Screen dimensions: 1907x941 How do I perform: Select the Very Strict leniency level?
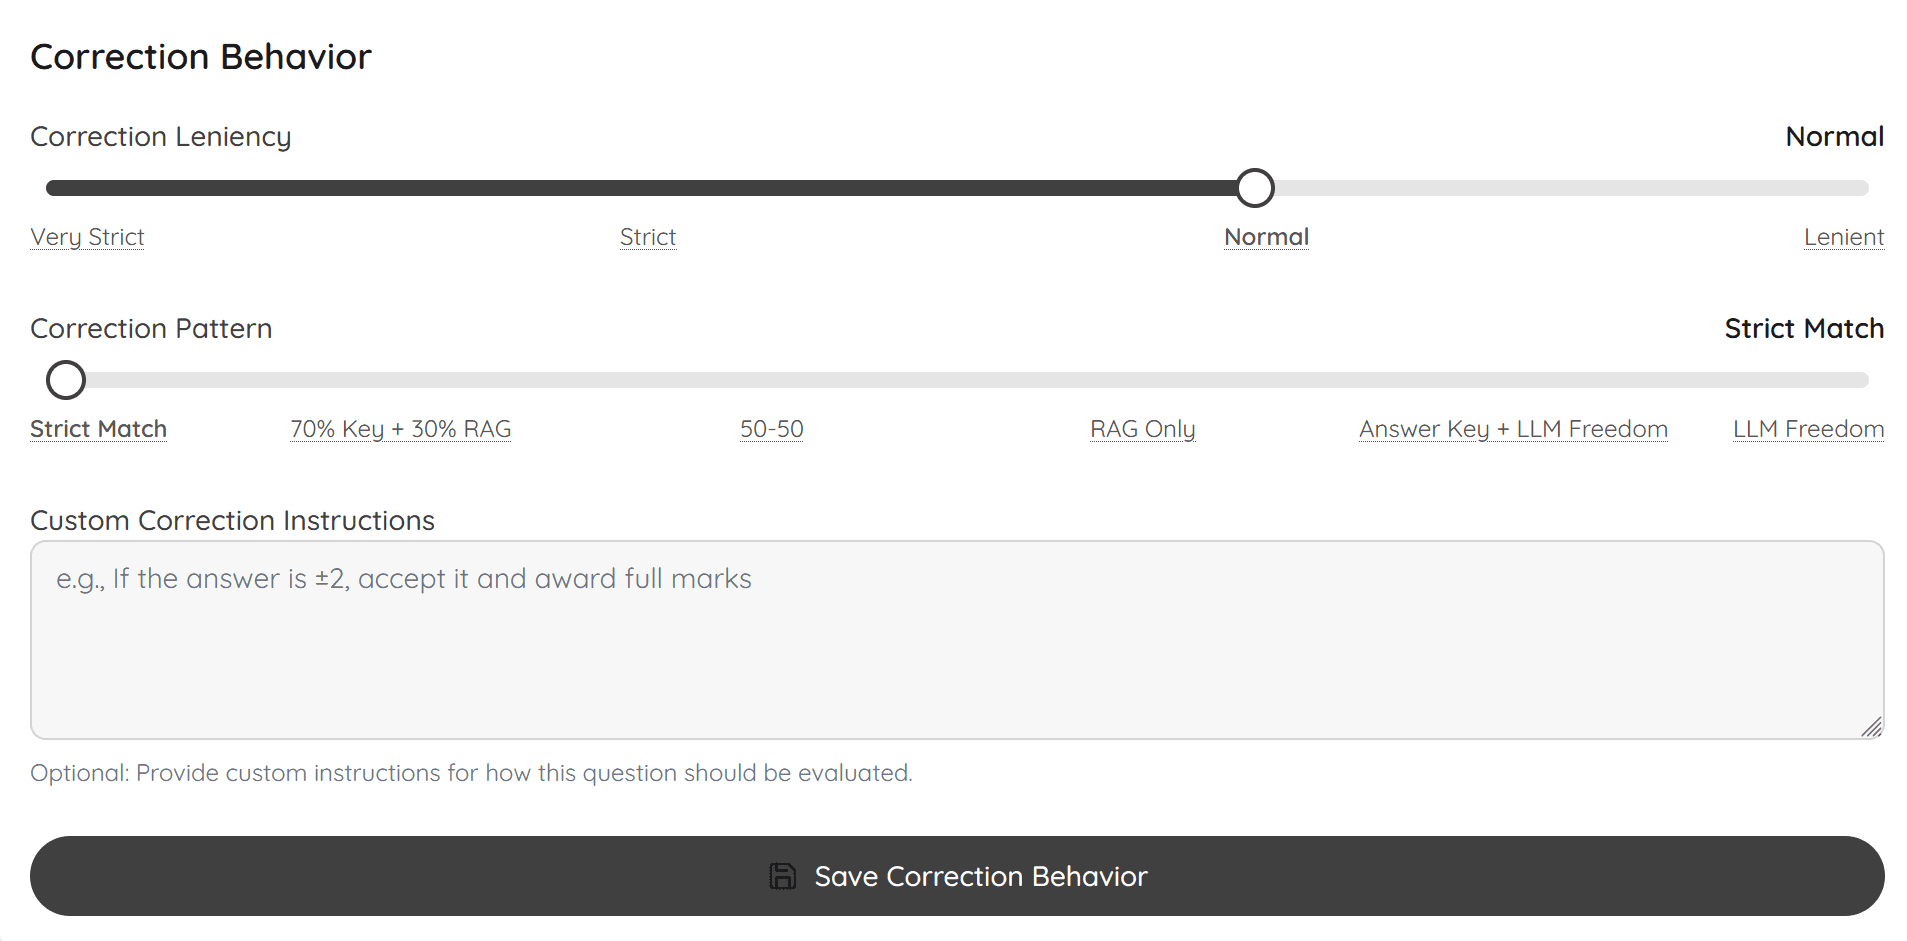tap(86, 237)
